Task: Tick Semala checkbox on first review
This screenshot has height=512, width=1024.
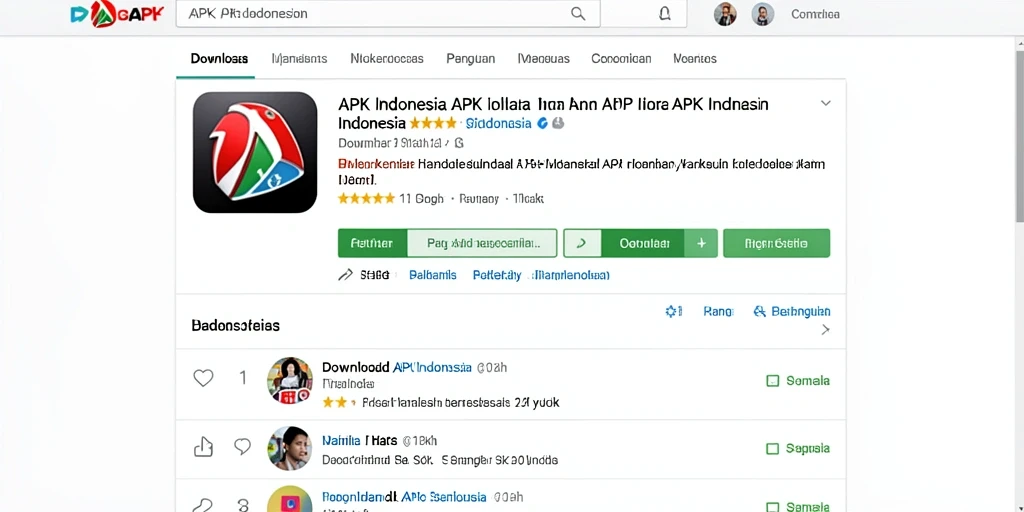Action: click(x=773, y=381)
